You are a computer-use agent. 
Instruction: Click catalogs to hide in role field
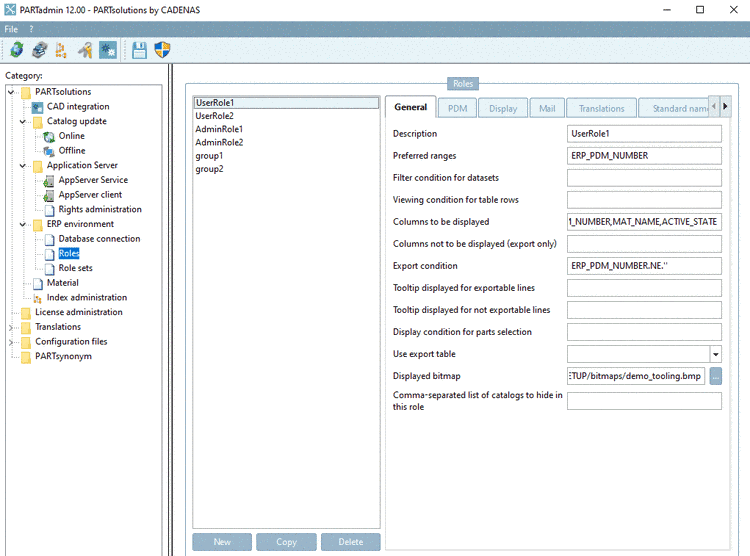click(x=644, y=401)
